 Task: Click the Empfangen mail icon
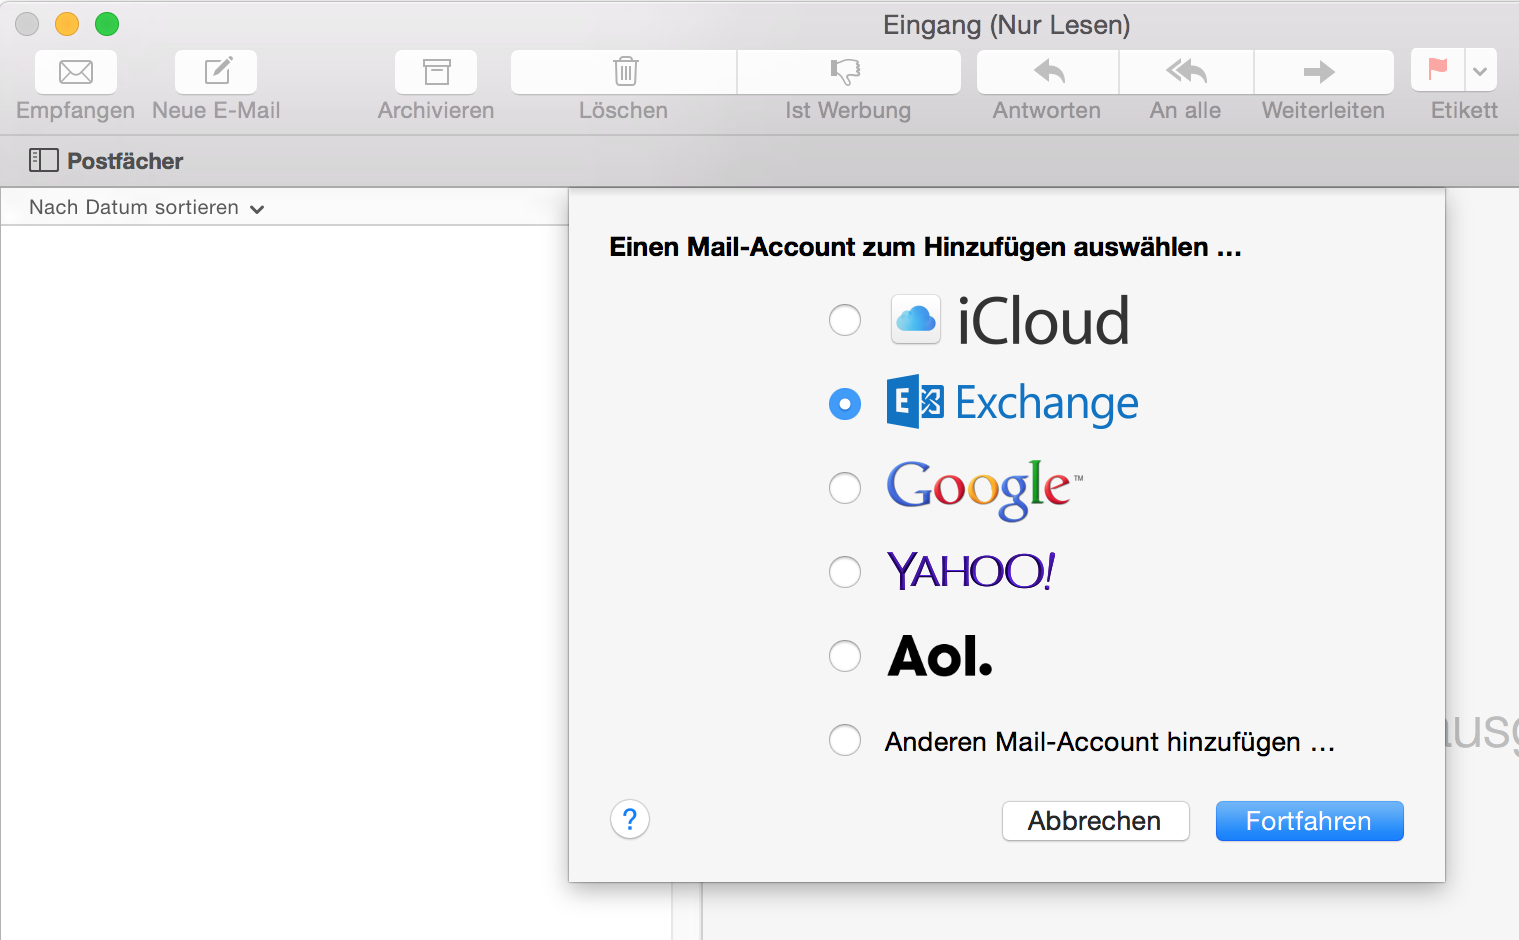coord(75,72)
